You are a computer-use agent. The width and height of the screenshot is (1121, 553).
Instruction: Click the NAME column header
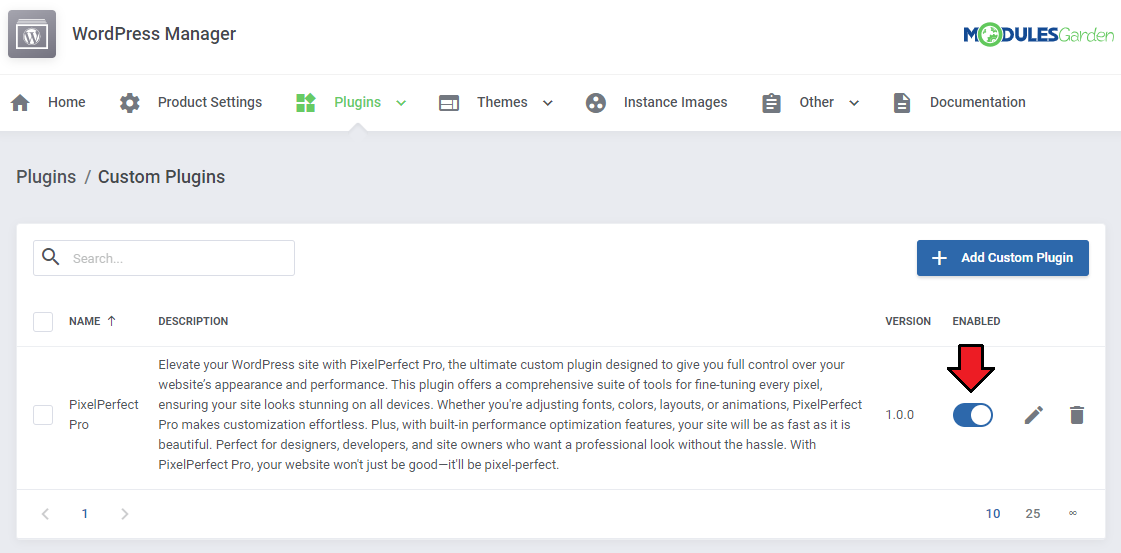tap(84, 322)
